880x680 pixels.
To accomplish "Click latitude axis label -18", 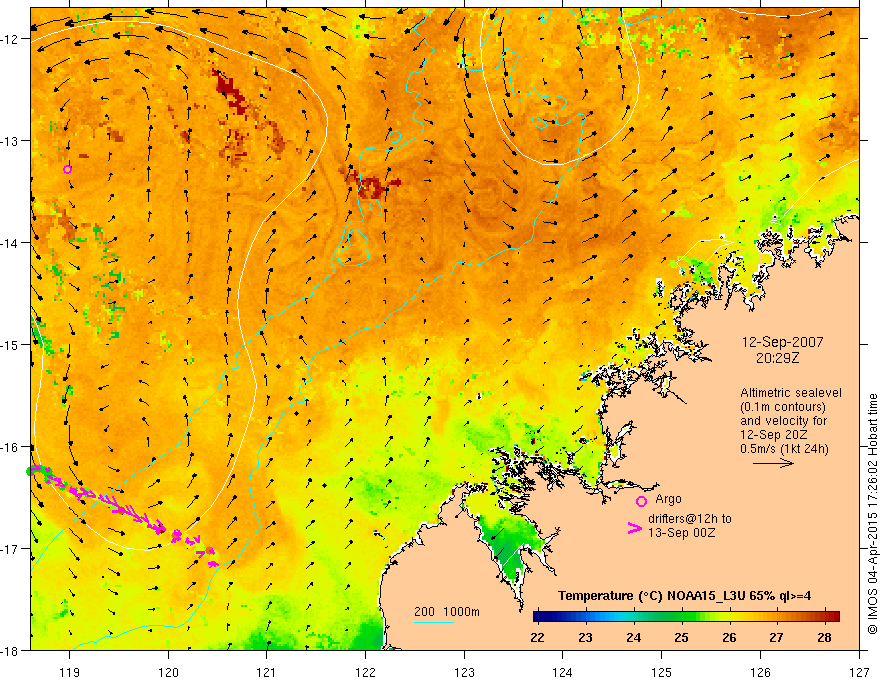I will [11, 650].
